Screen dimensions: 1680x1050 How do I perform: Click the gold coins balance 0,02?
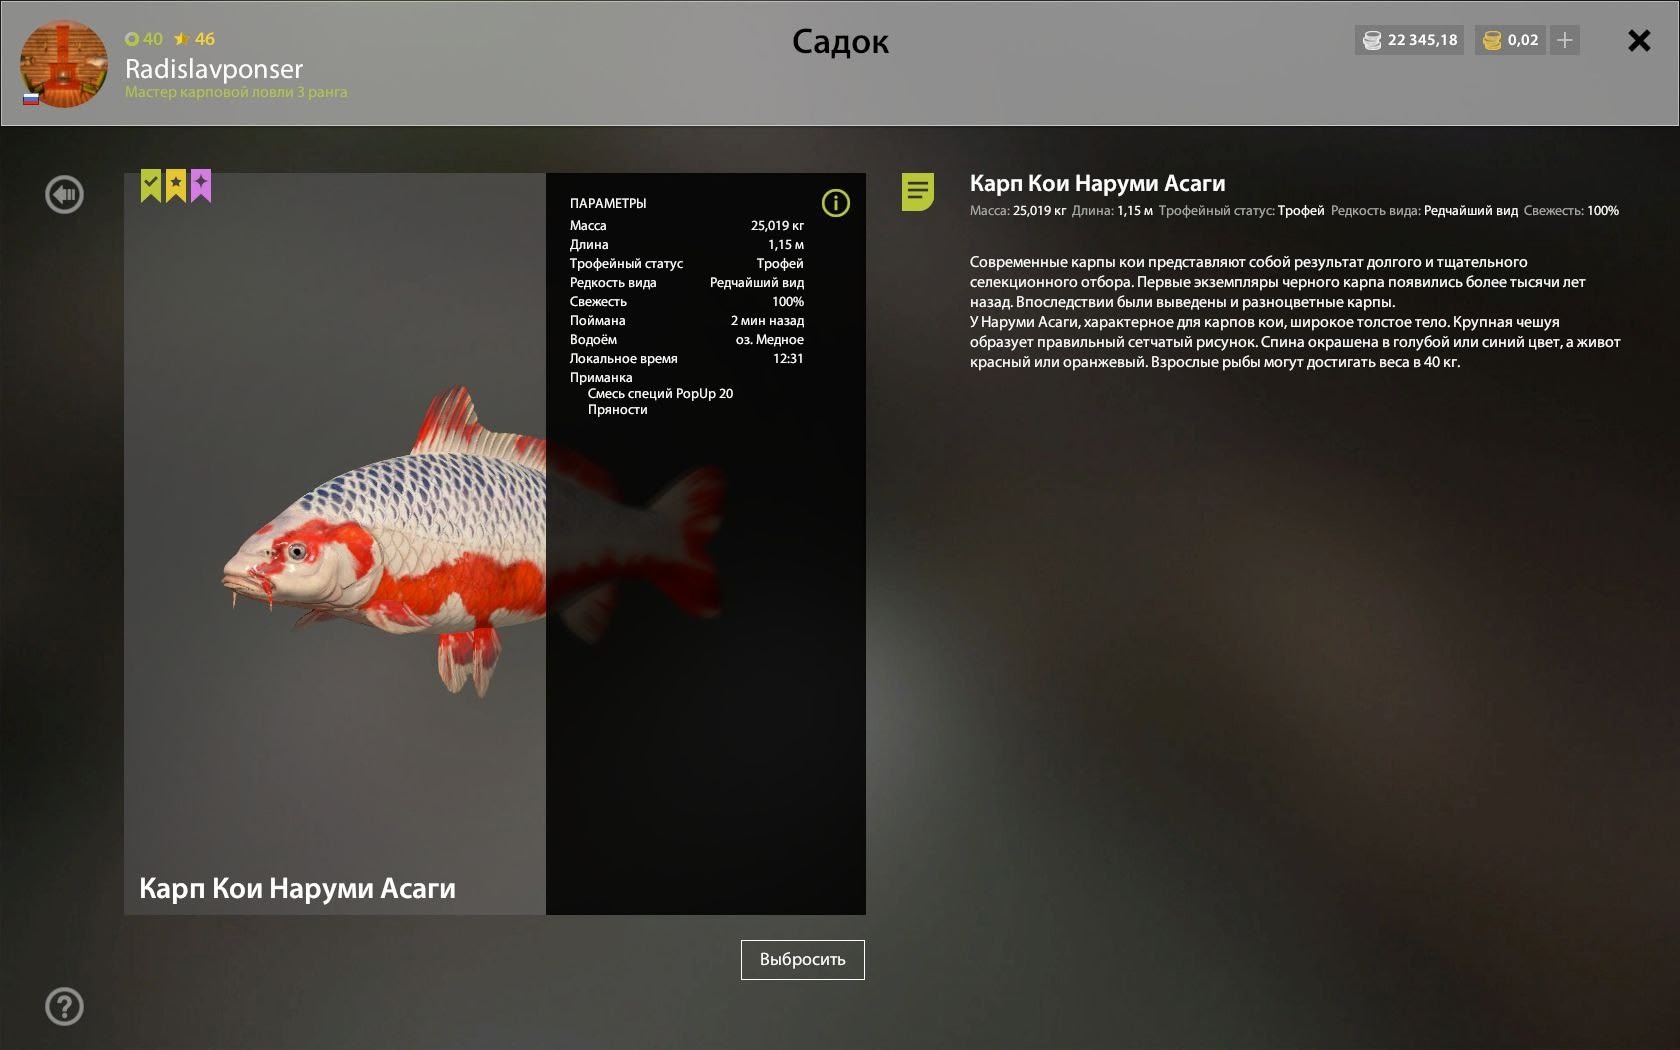1510,40
